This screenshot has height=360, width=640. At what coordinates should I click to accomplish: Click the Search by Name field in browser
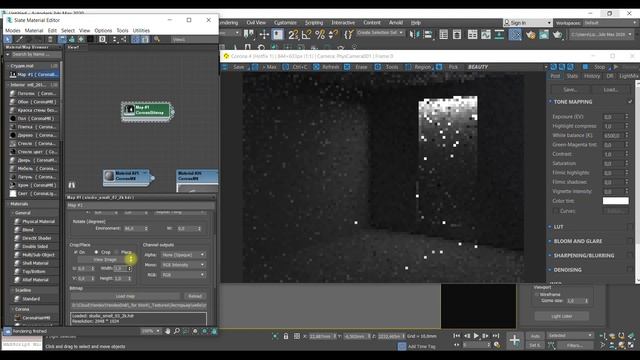(36, 54)
